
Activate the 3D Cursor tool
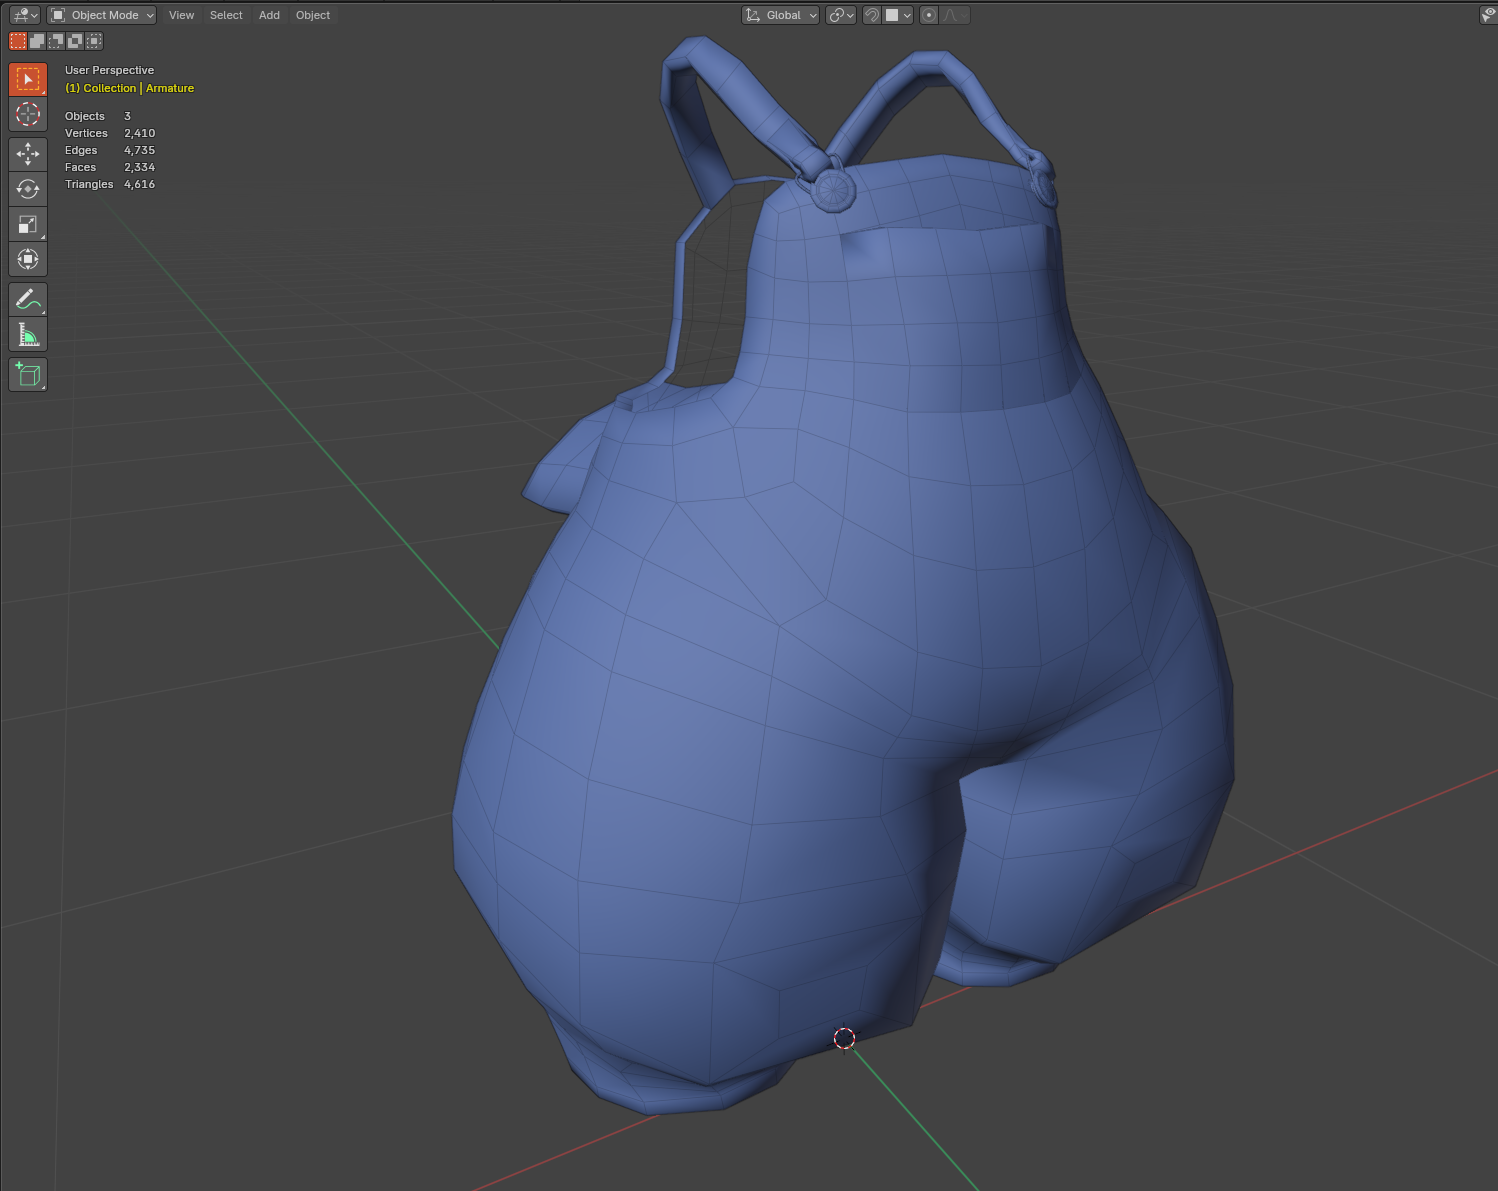(28, 114)
